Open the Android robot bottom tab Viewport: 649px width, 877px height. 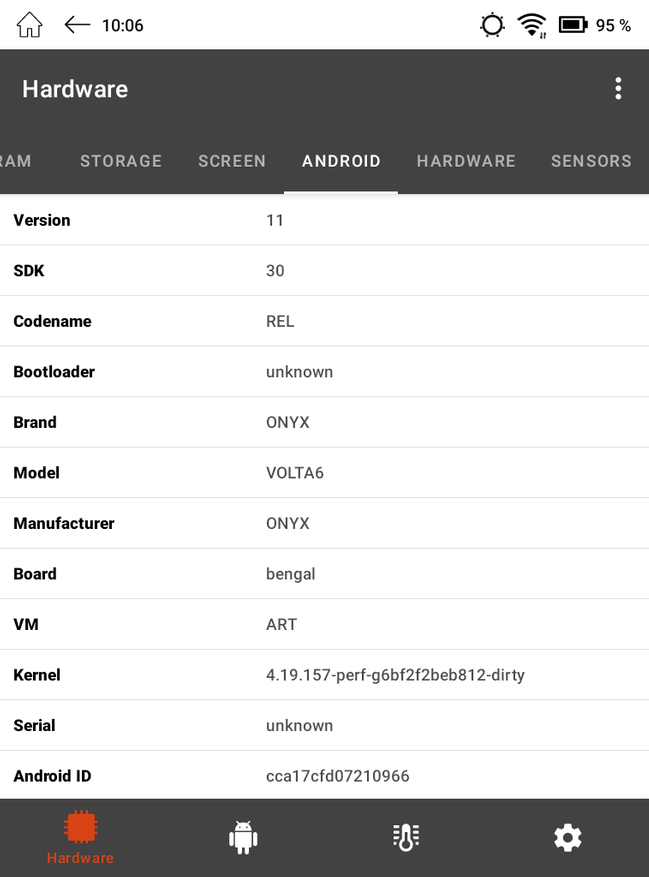click(243, 837)
